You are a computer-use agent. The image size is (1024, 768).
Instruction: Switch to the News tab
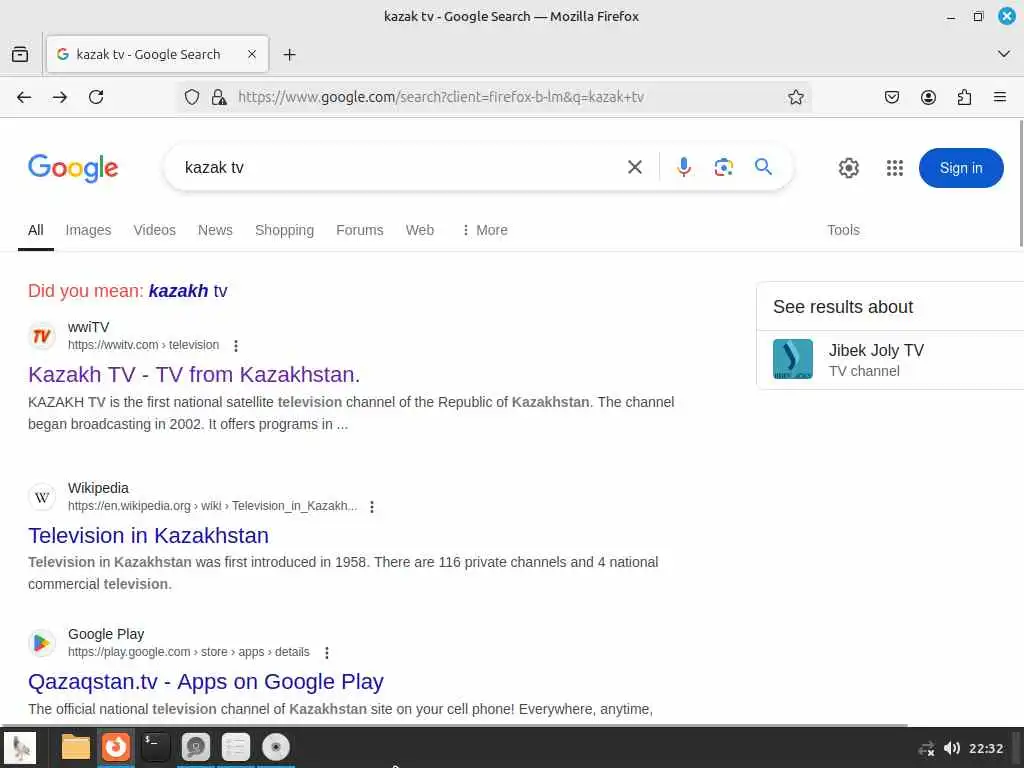click(x=215, y=230)
